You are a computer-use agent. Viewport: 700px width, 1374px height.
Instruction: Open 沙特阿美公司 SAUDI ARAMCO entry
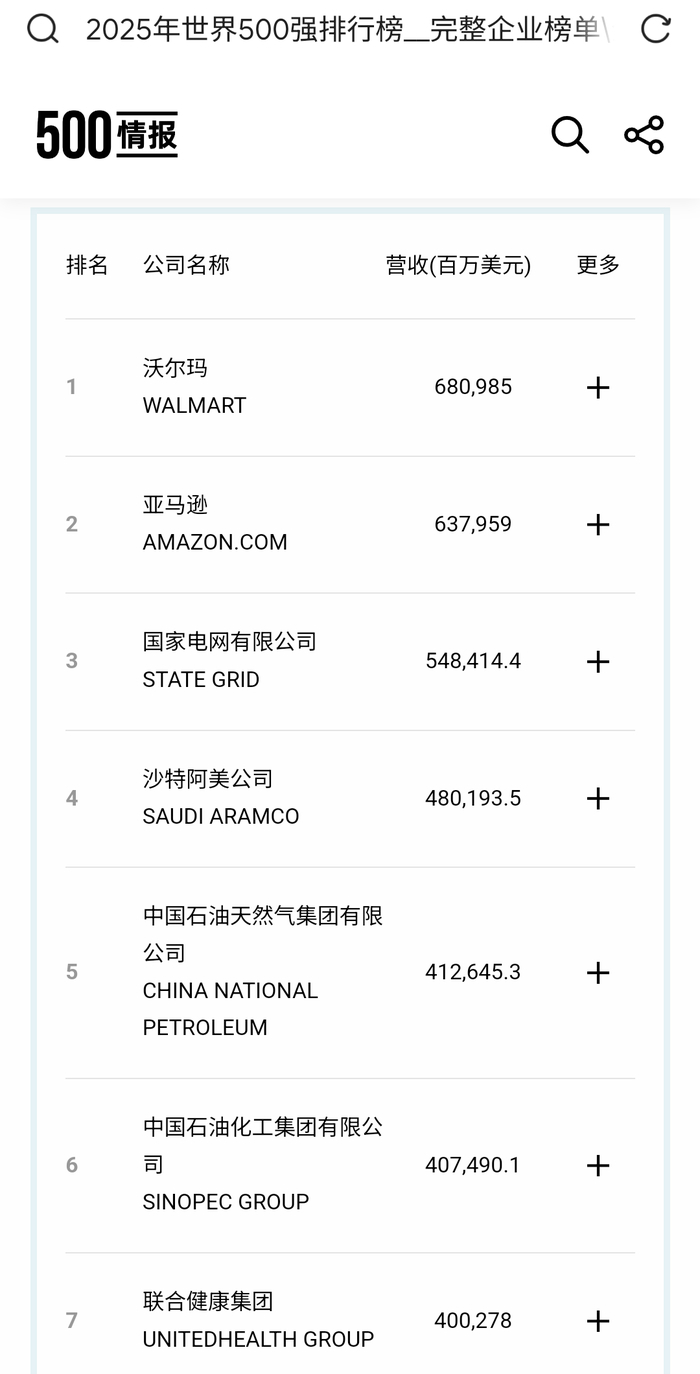click(221, 798)
